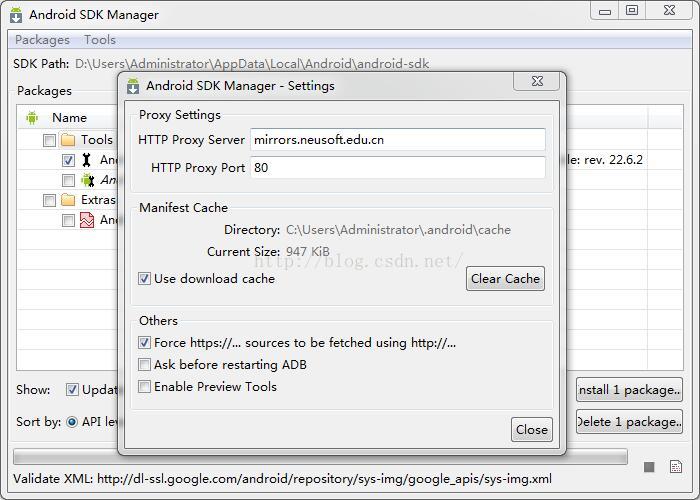Screen dimensions: 700x500
Task: Click the Close button in Settings
Action: [x=531, y=429]
